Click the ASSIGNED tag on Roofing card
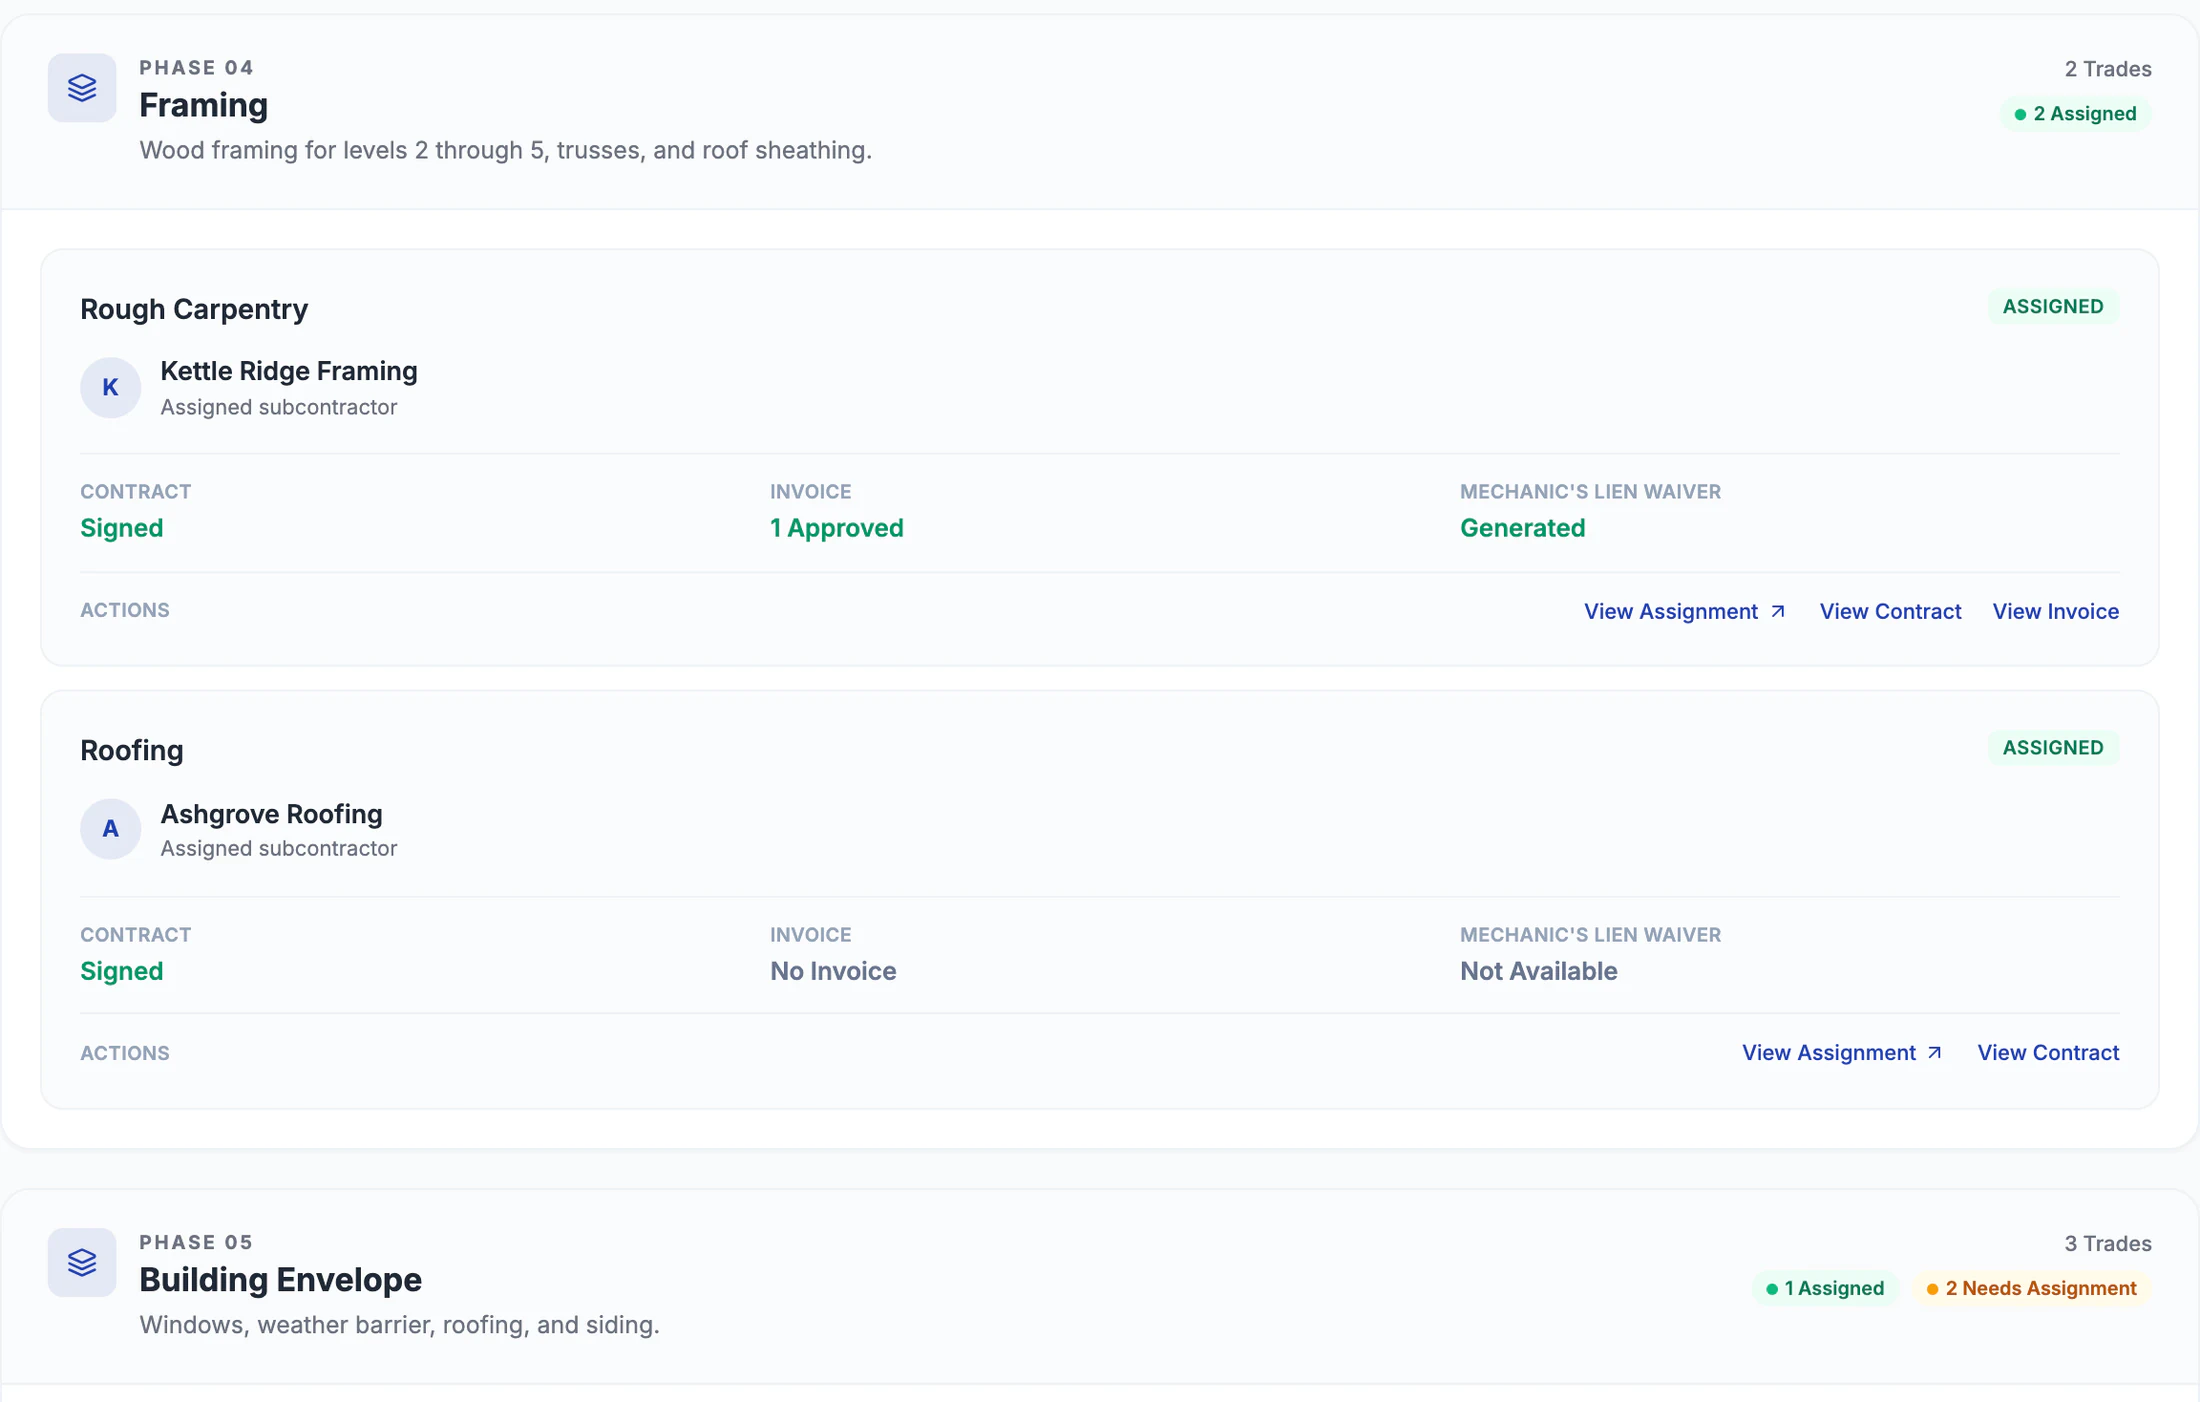Image resolution: width=2200 pixels, height=1402 pixels. click(2053, 748)
